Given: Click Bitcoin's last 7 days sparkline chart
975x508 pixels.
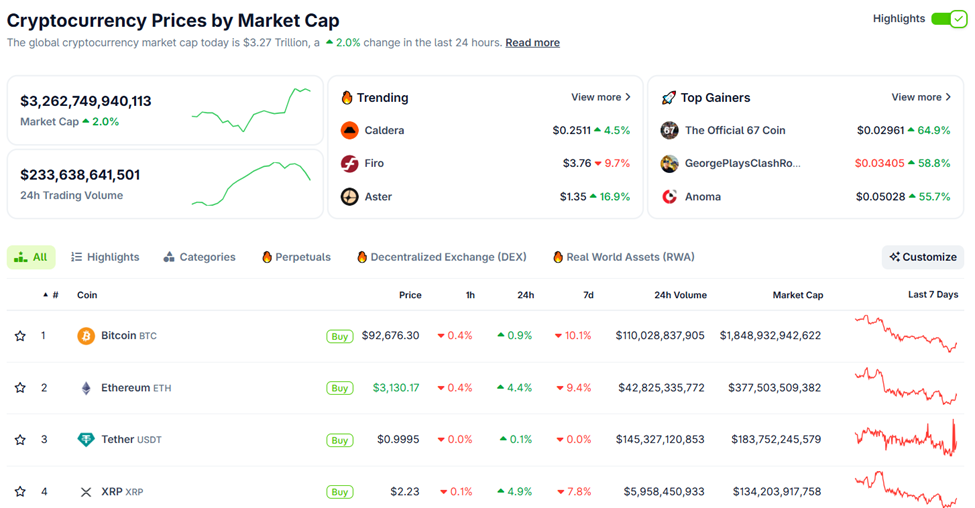Looking at the screenshot, I should click(x=906, y=334).
